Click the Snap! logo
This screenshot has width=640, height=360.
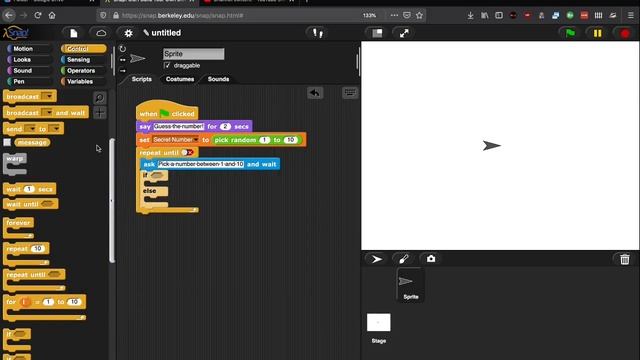pos(16,33)
